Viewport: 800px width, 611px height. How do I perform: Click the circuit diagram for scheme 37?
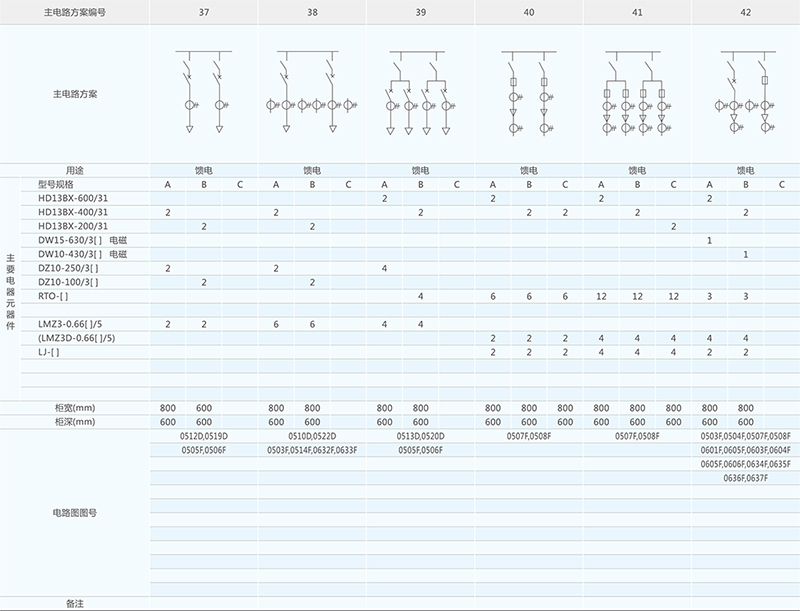point(204,92)
